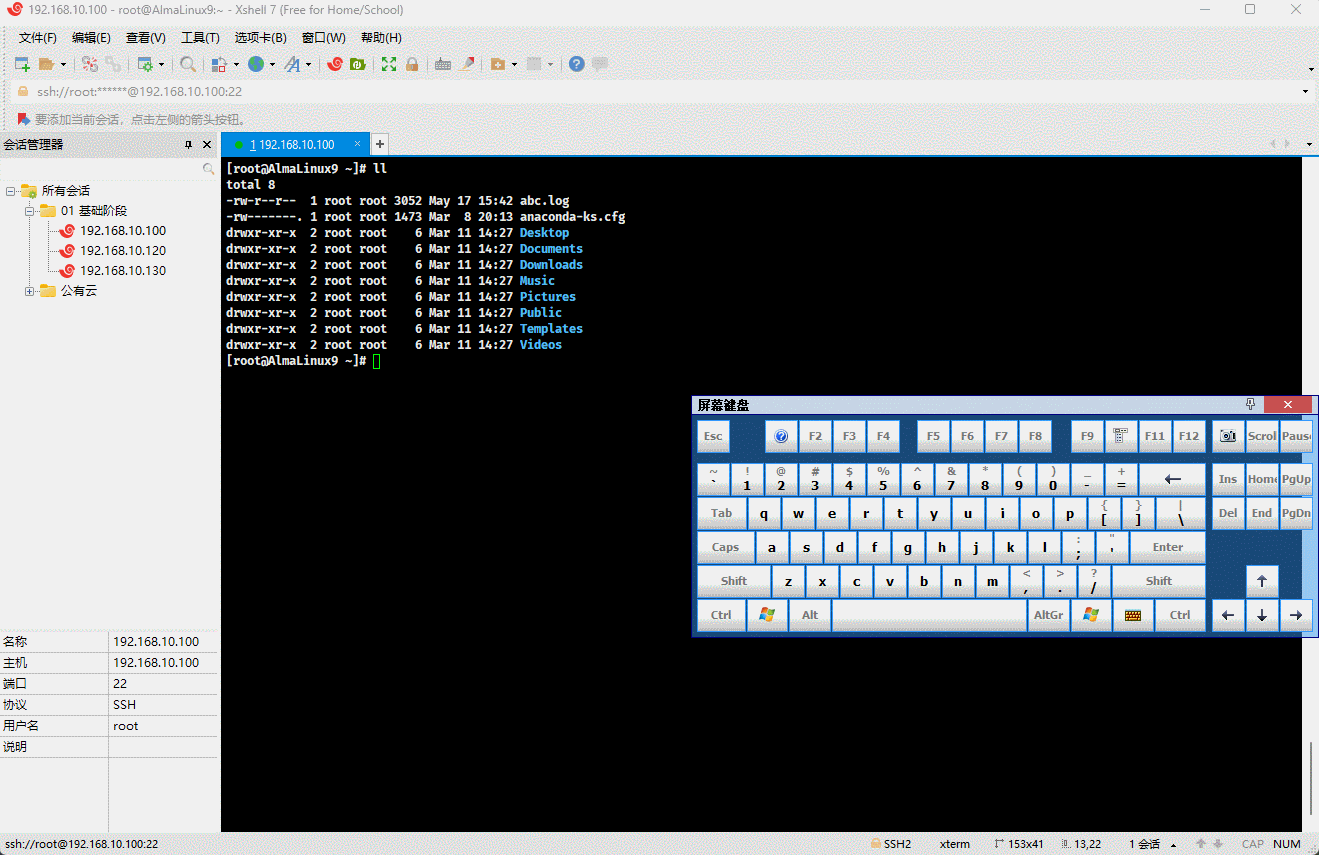Select session 192.168.10.120 in the tree
The width and height of the screenshot is (1319, 855).
tap(122, 251)
